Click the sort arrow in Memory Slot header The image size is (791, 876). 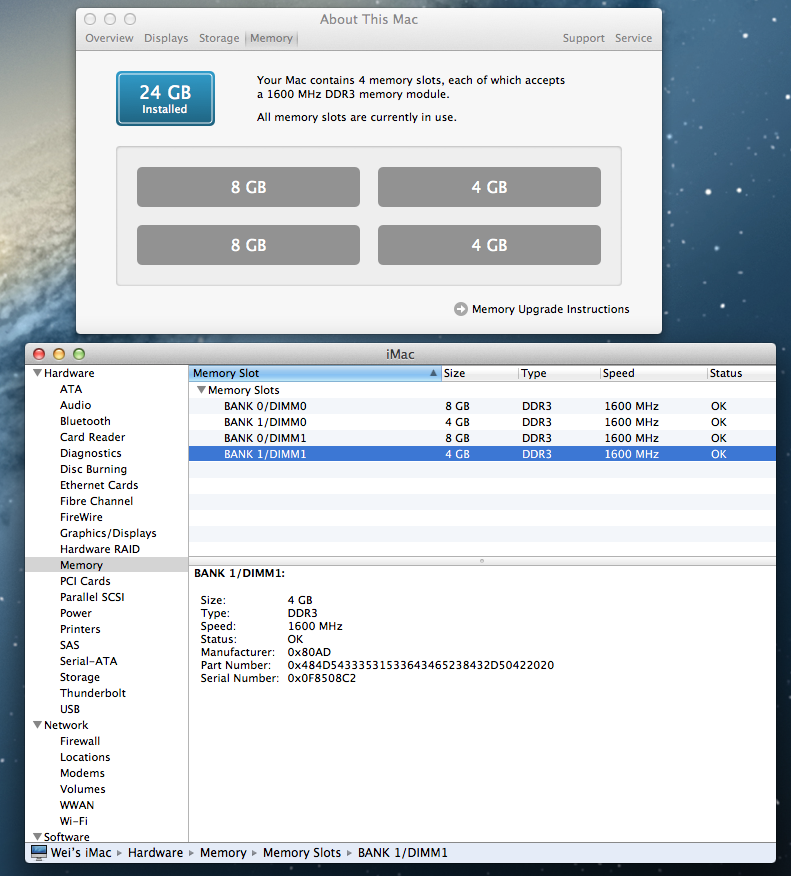tap(433, 373)
